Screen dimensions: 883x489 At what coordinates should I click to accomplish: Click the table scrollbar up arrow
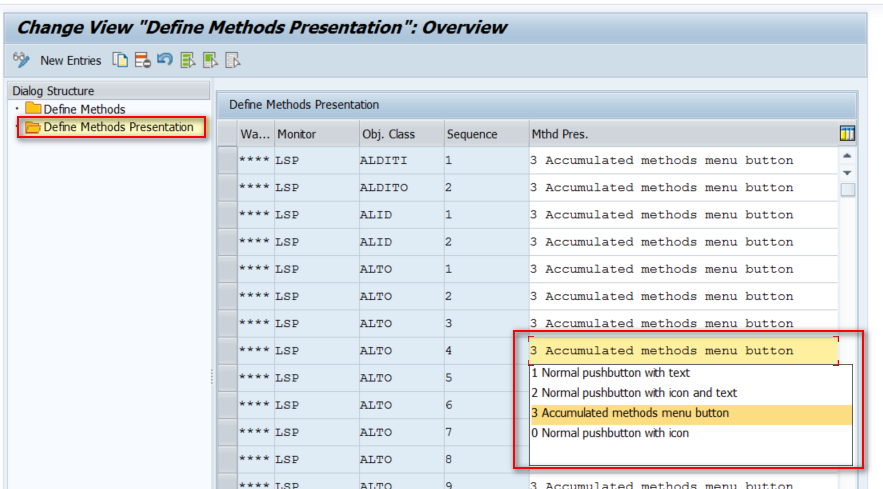point(848,156)
